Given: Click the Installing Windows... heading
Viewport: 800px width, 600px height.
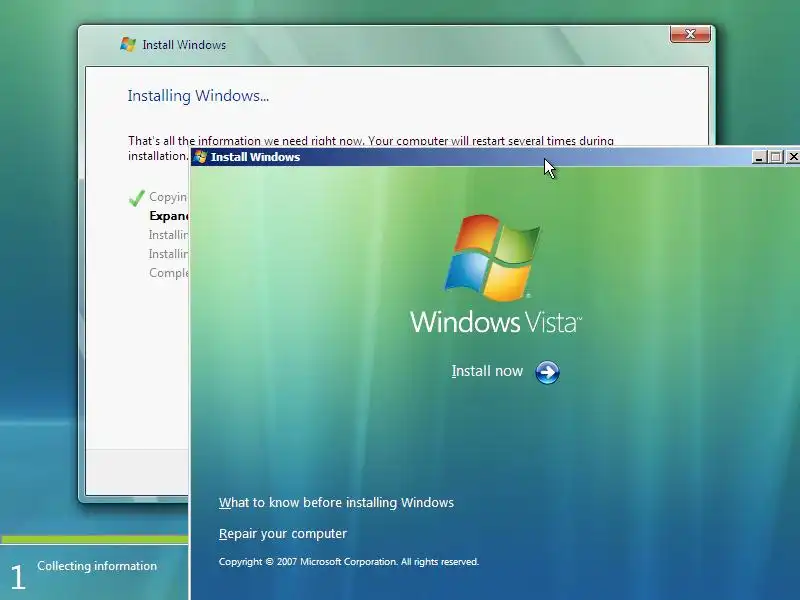Looking at the screenshot, I should click(198, 96).
